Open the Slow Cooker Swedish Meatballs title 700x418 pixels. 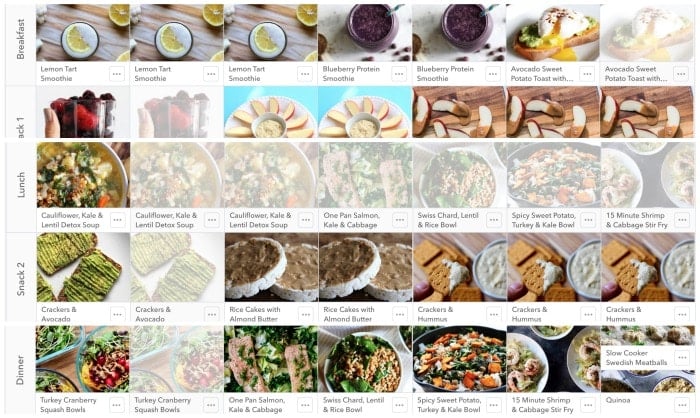636,358
